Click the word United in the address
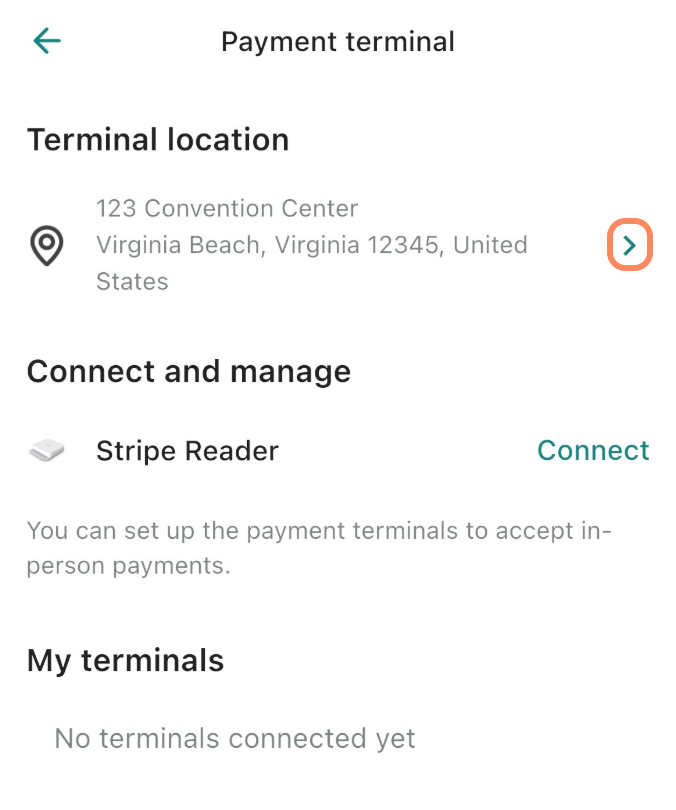 tap(490, 245)
